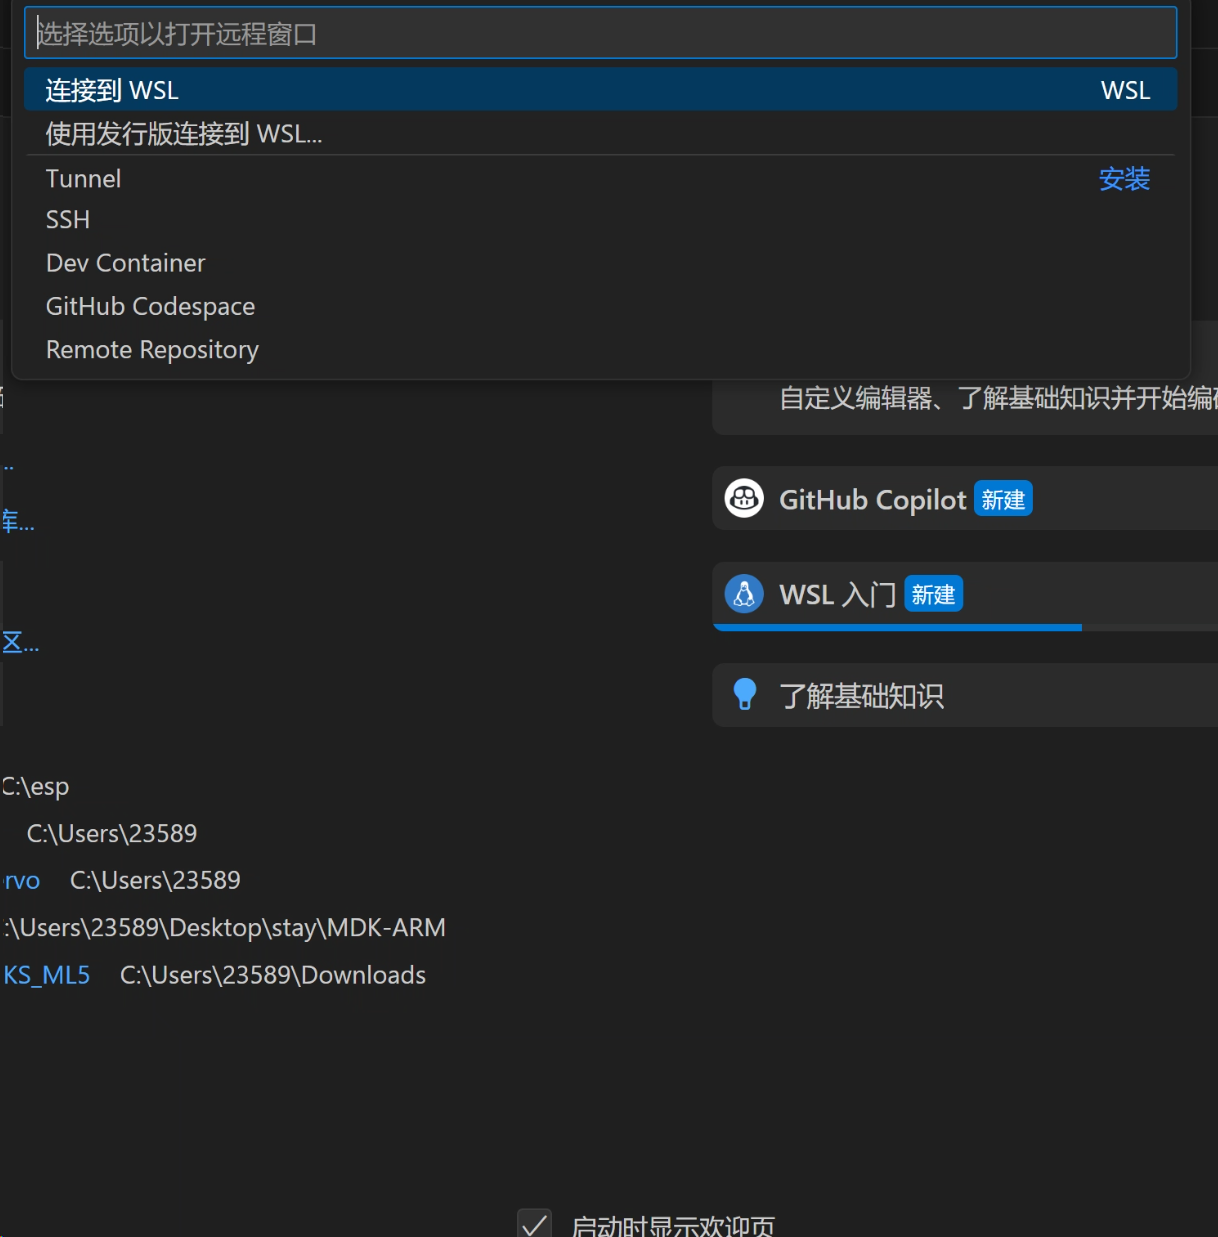Viewport: 1218px width, 1237px height.
Task: Open the GitHub Copilot walkthrough
Action: tap(965, 498)
